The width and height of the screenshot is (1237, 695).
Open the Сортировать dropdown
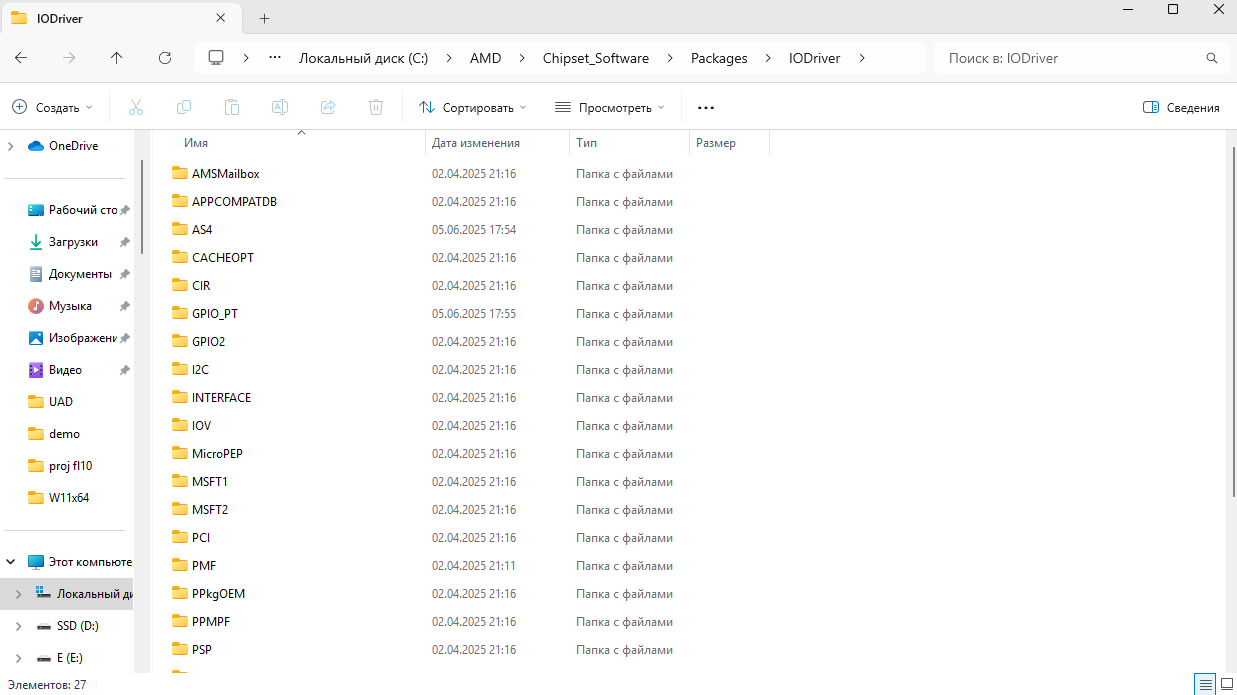click(473, 107)
